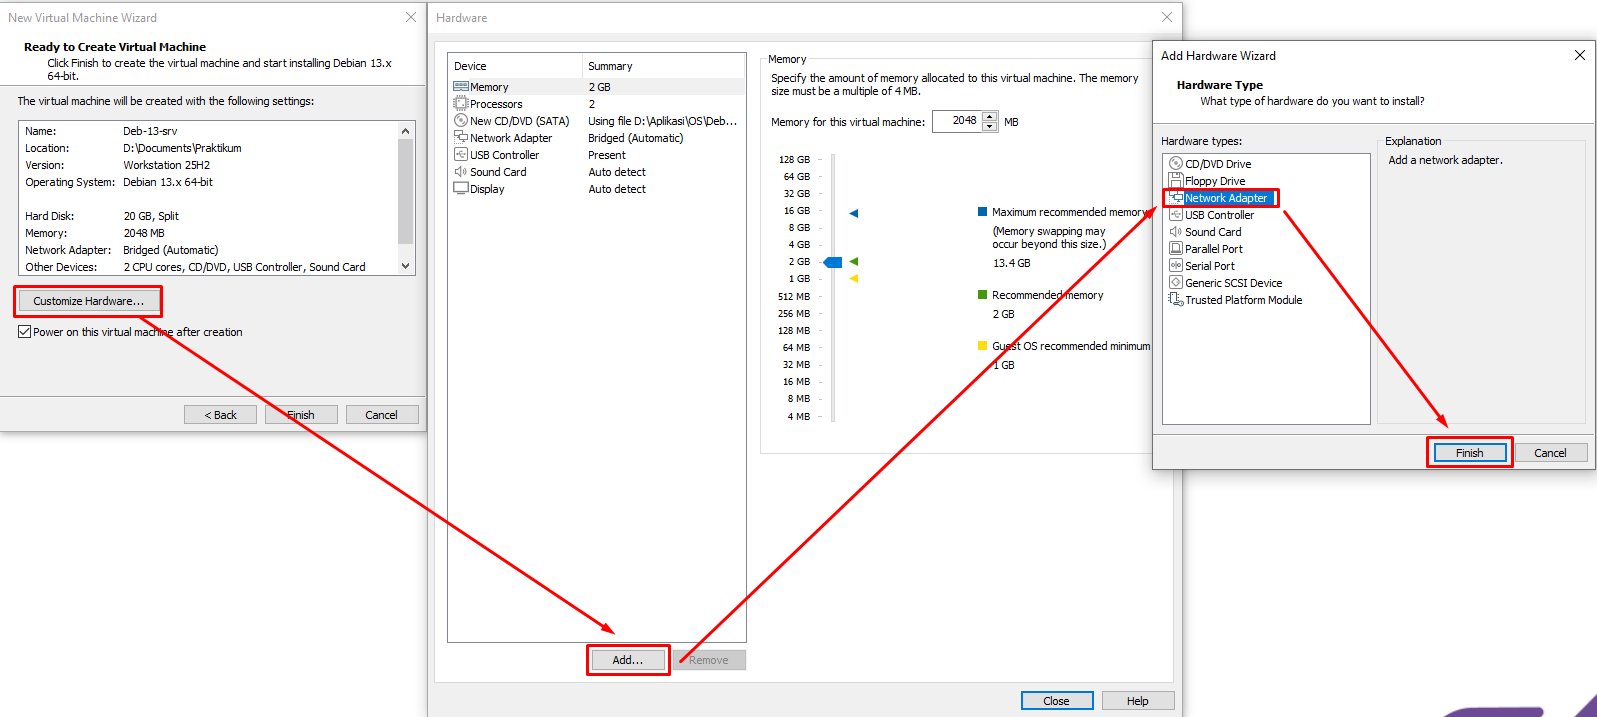Select the Memory device icon
The image size is (1597, 717).
(461, 87)
